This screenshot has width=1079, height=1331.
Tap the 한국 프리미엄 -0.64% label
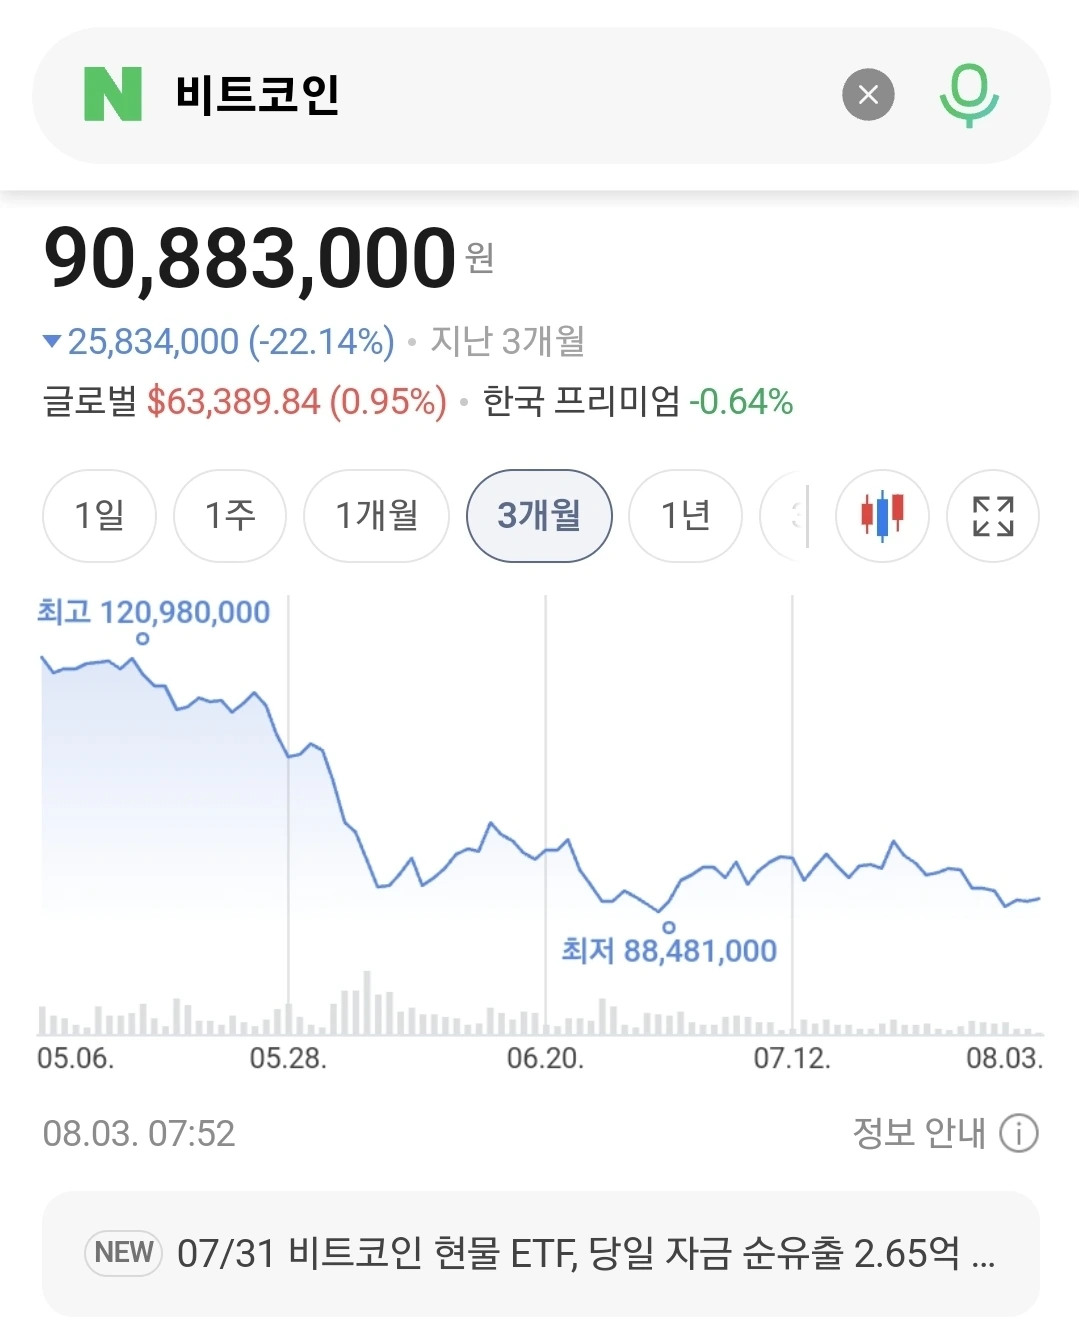pyautogui.click(x=638, y=401)
